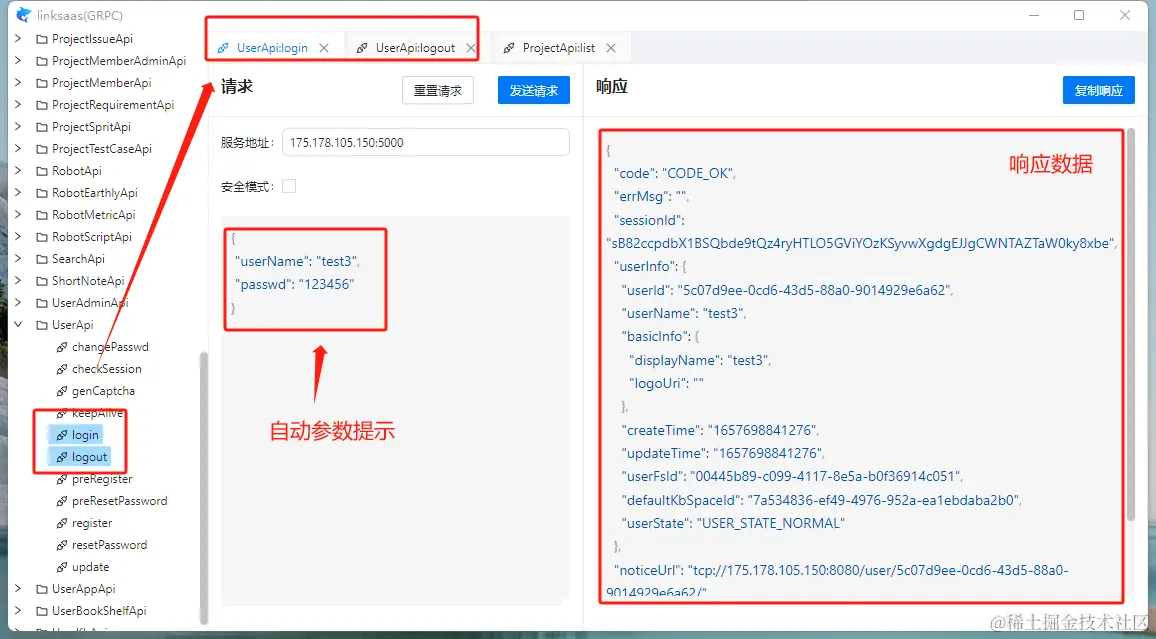
Task: Open the login method in tree
Action: pyautogui.click(x=85, y=435)
